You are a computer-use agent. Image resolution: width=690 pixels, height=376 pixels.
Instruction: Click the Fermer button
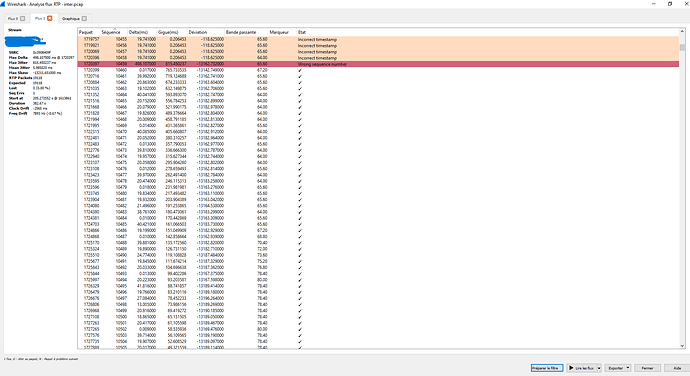point(647,368)
